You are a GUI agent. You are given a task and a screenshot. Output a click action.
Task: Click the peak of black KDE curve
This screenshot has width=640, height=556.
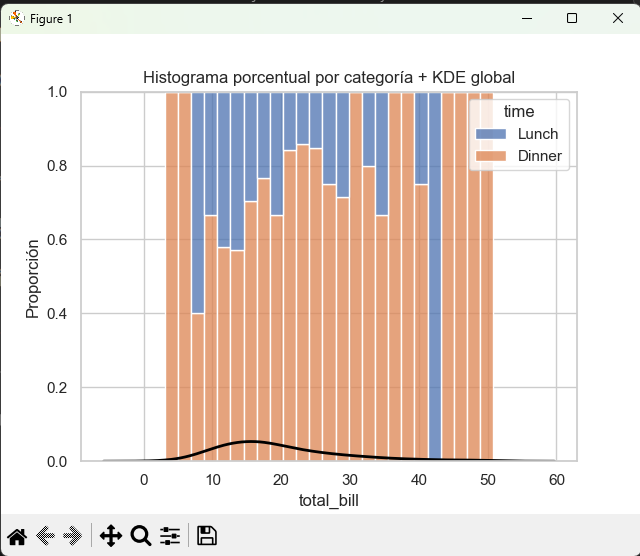click(x=250, y=441)
